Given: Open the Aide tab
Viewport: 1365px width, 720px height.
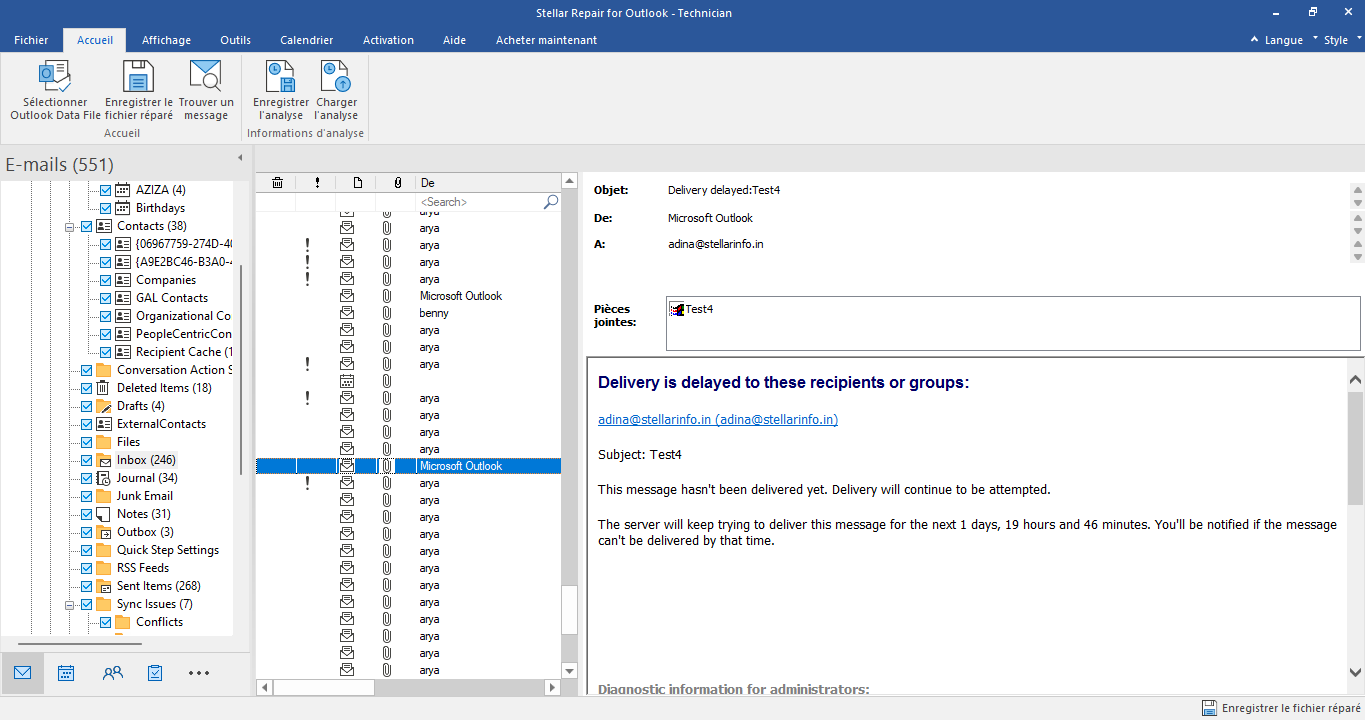Looking at the screenshot, I should coord(454,40).
